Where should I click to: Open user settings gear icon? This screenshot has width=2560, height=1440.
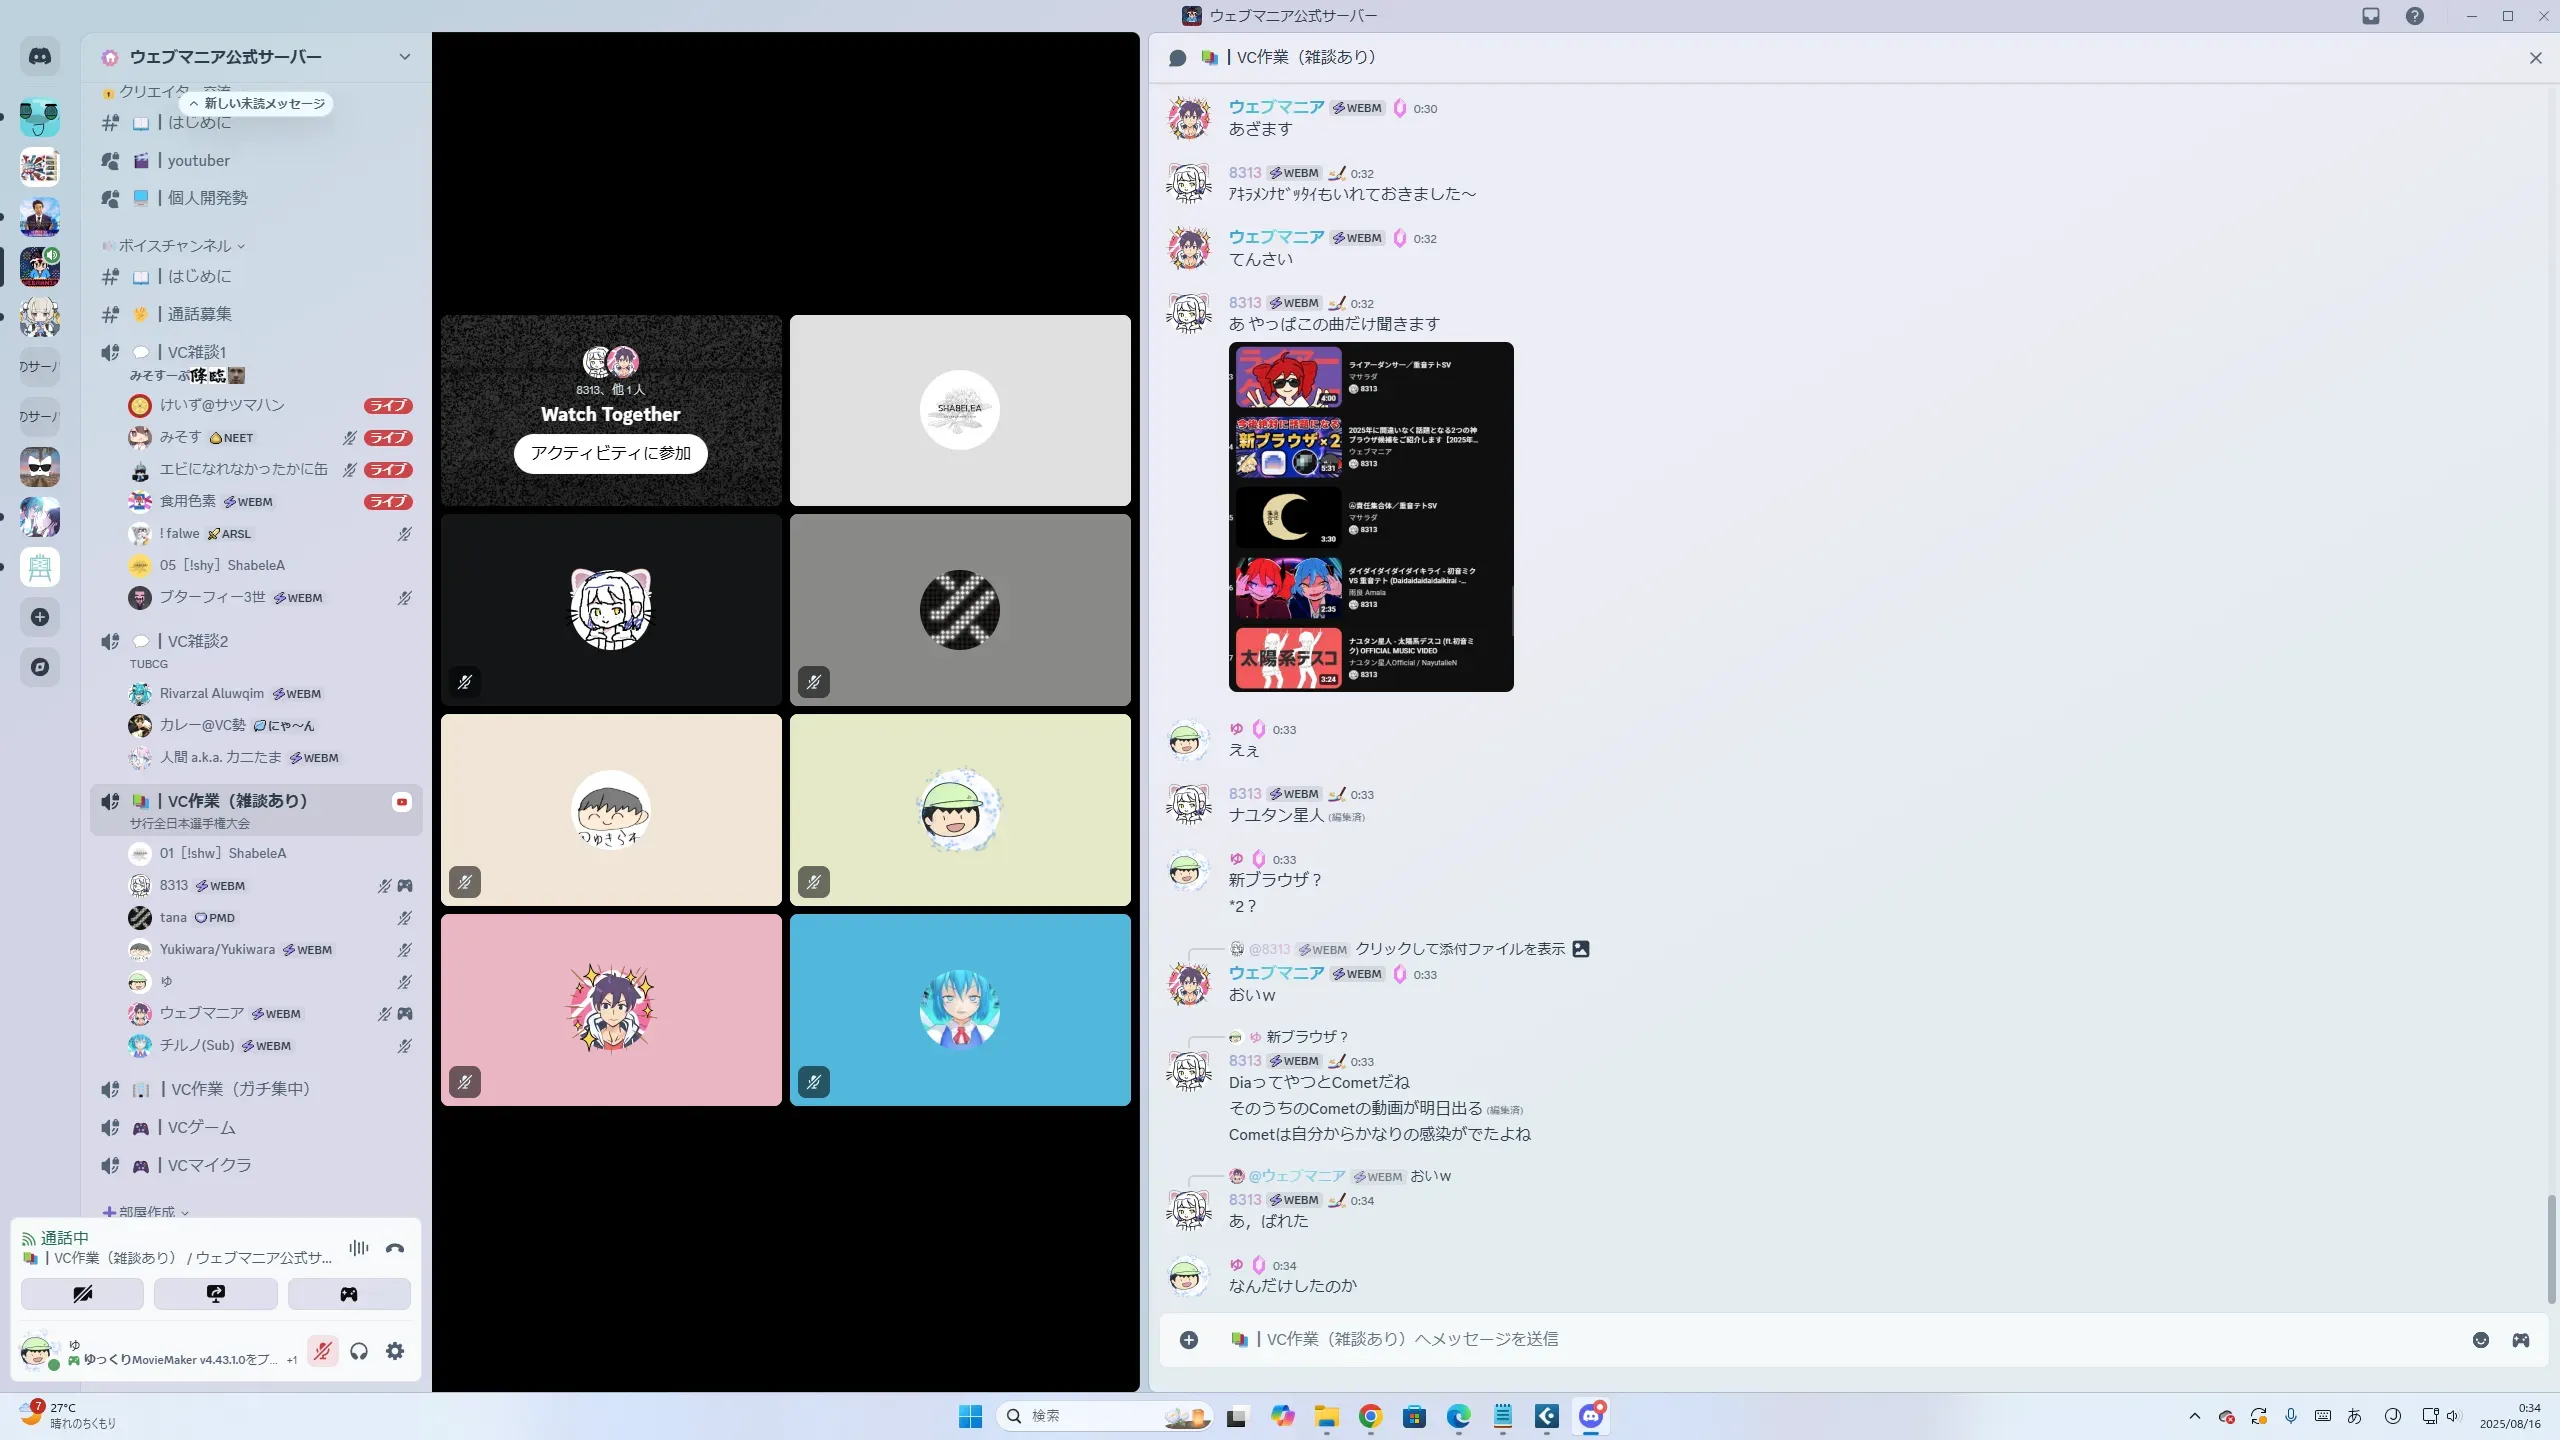(395, 1352)
